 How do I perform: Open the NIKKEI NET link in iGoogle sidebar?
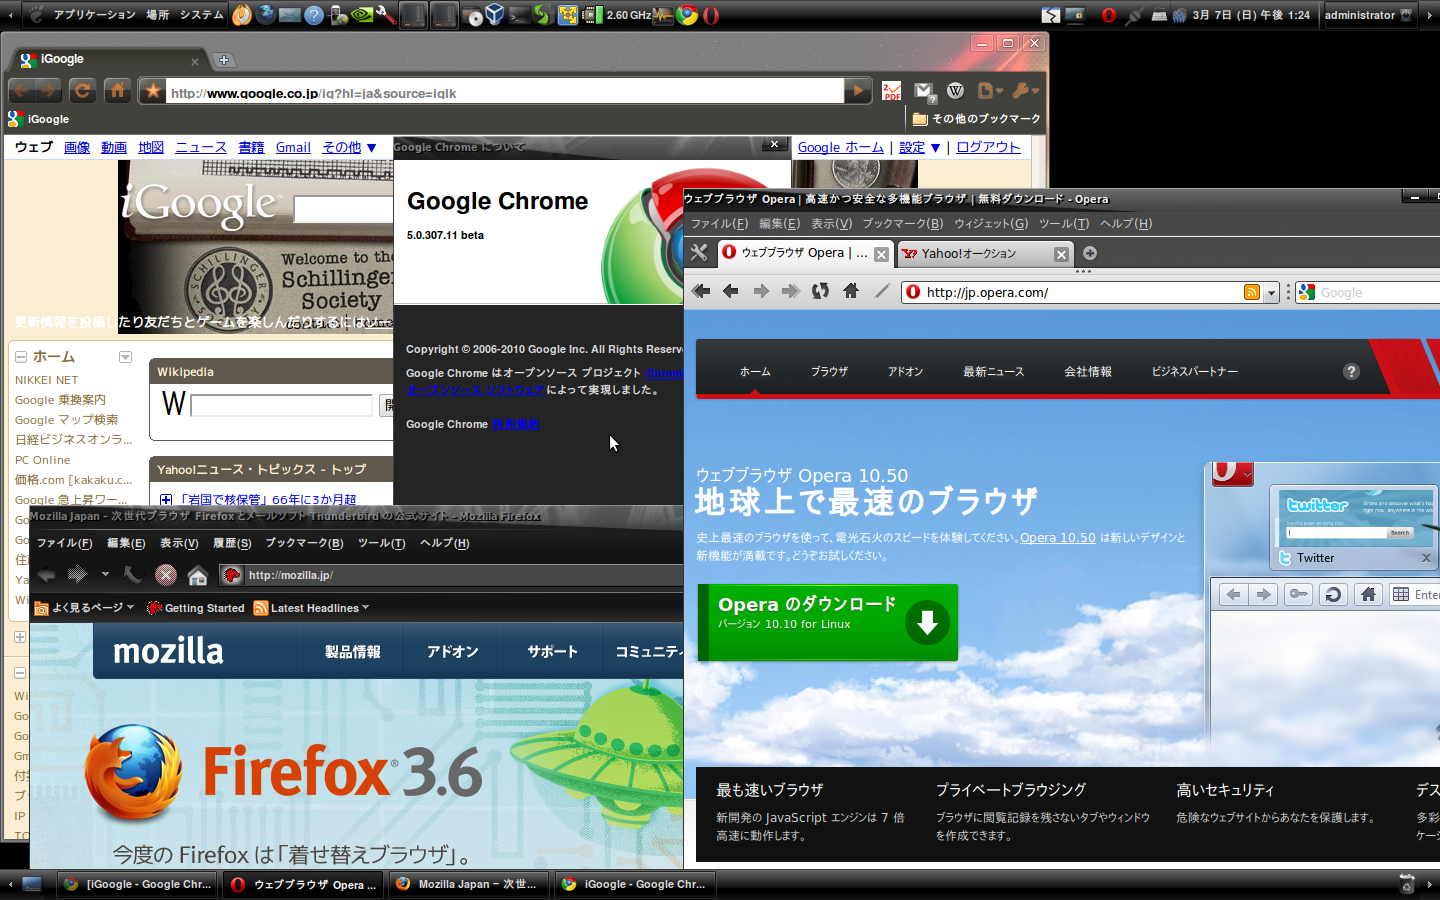click(x=46, y=380)
